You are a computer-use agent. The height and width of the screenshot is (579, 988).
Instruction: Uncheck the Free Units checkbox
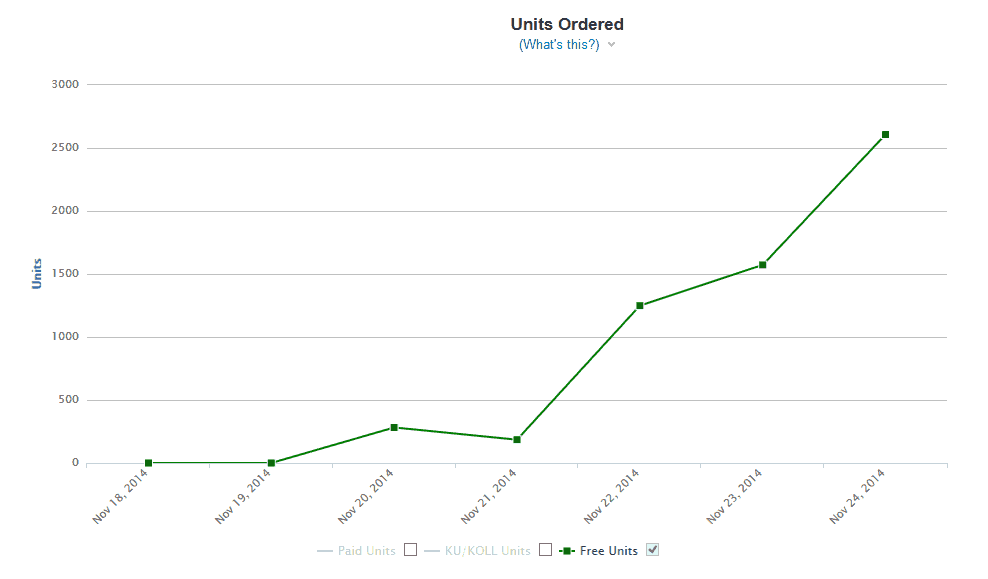coord(652,549)
